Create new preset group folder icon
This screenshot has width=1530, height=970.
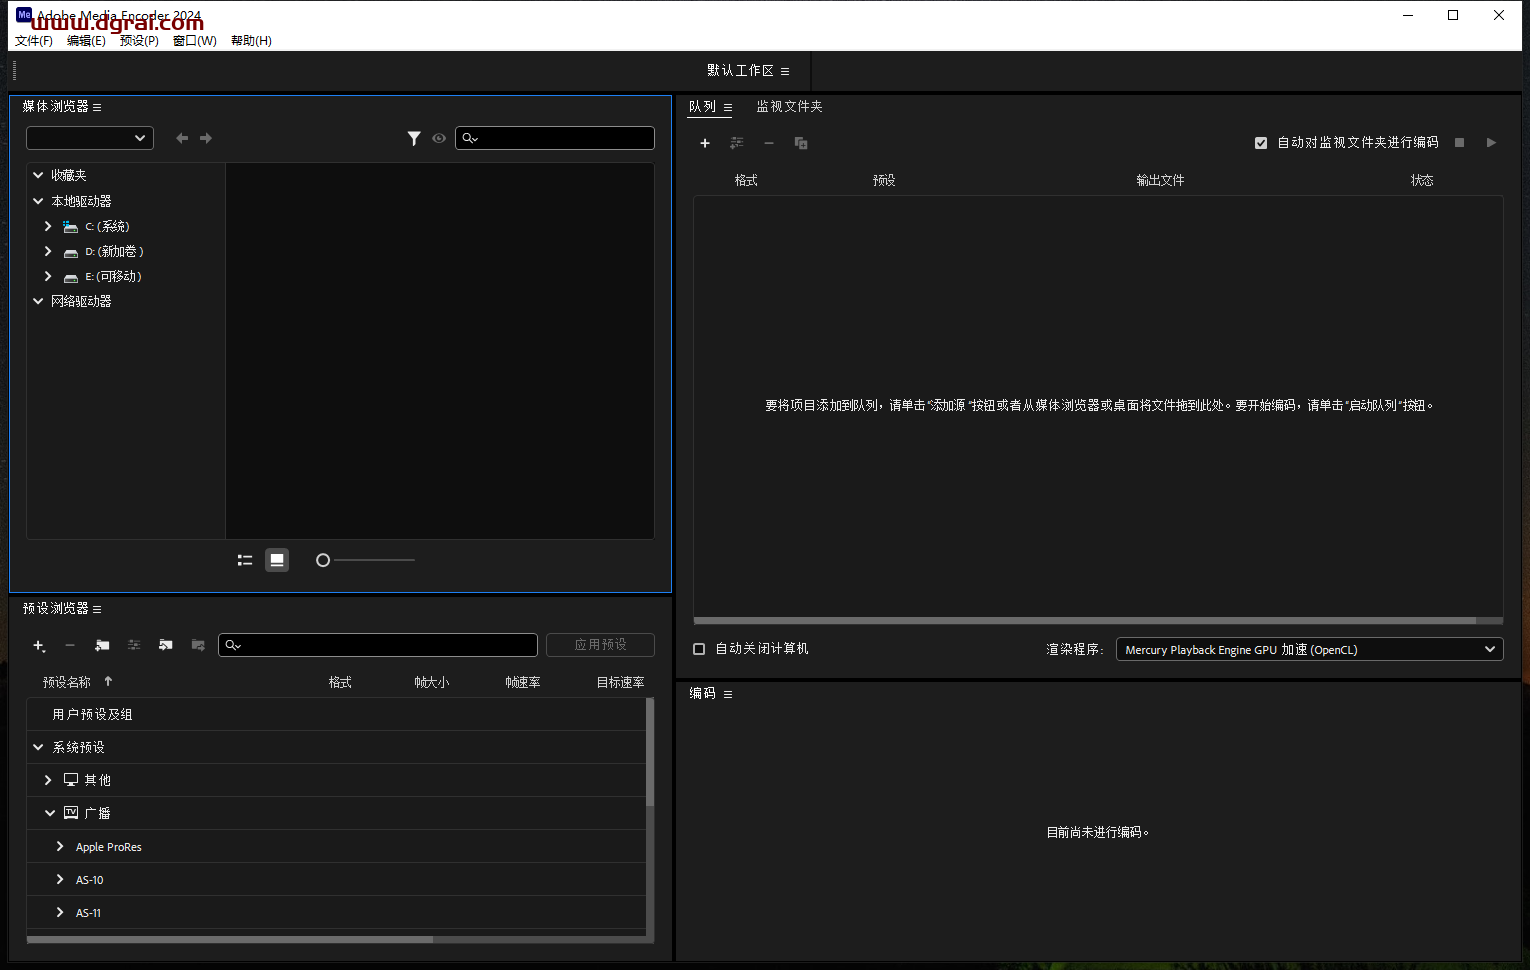102,646
